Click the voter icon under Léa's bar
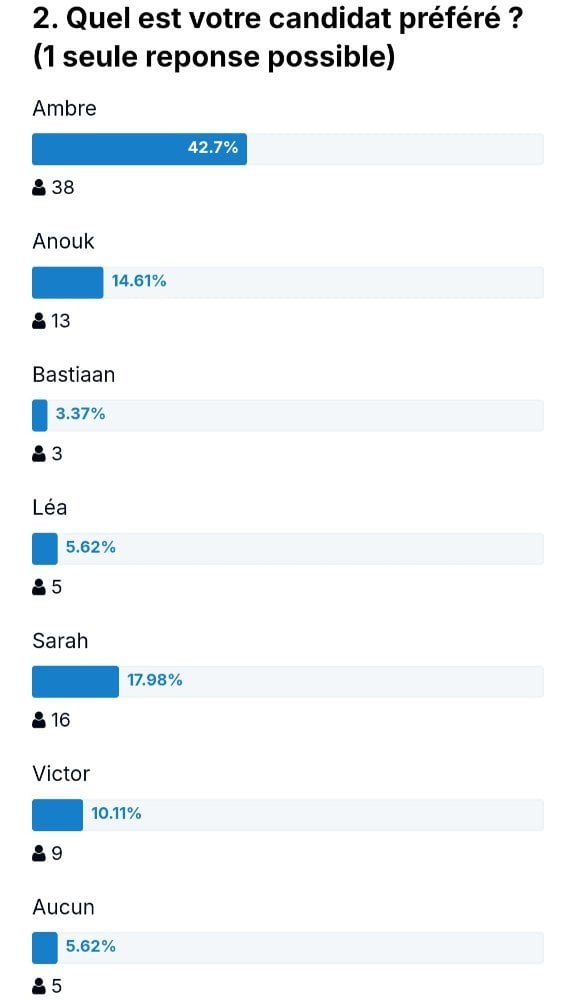Screen dimensions: 576x1000 click(x=39, y=587)
